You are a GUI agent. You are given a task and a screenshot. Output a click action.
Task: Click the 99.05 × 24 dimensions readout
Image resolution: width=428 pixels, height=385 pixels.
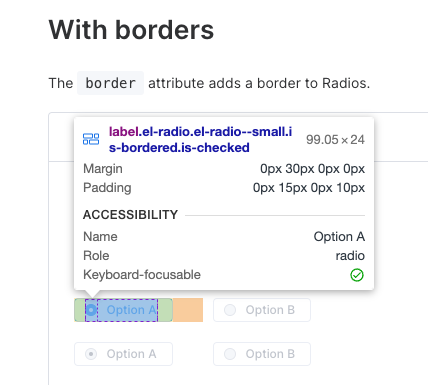tap(335, 140)
